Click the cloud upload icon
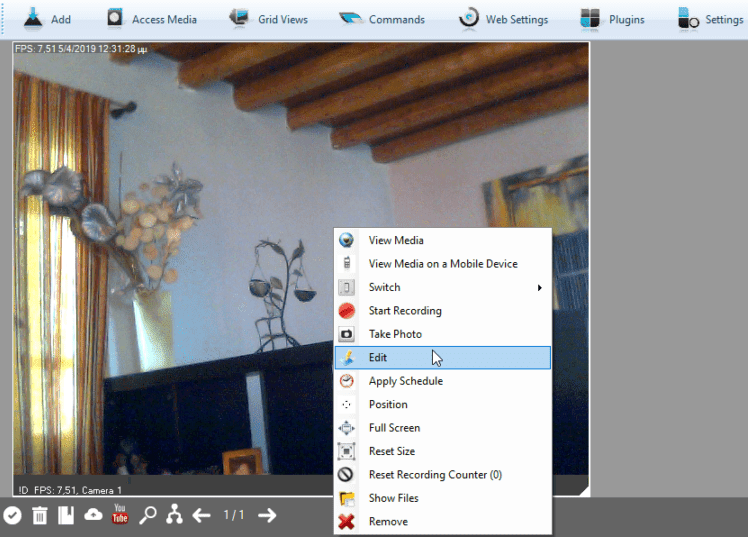Image resolution: width=748 pixels, height=537 pixels. [93, 515]
